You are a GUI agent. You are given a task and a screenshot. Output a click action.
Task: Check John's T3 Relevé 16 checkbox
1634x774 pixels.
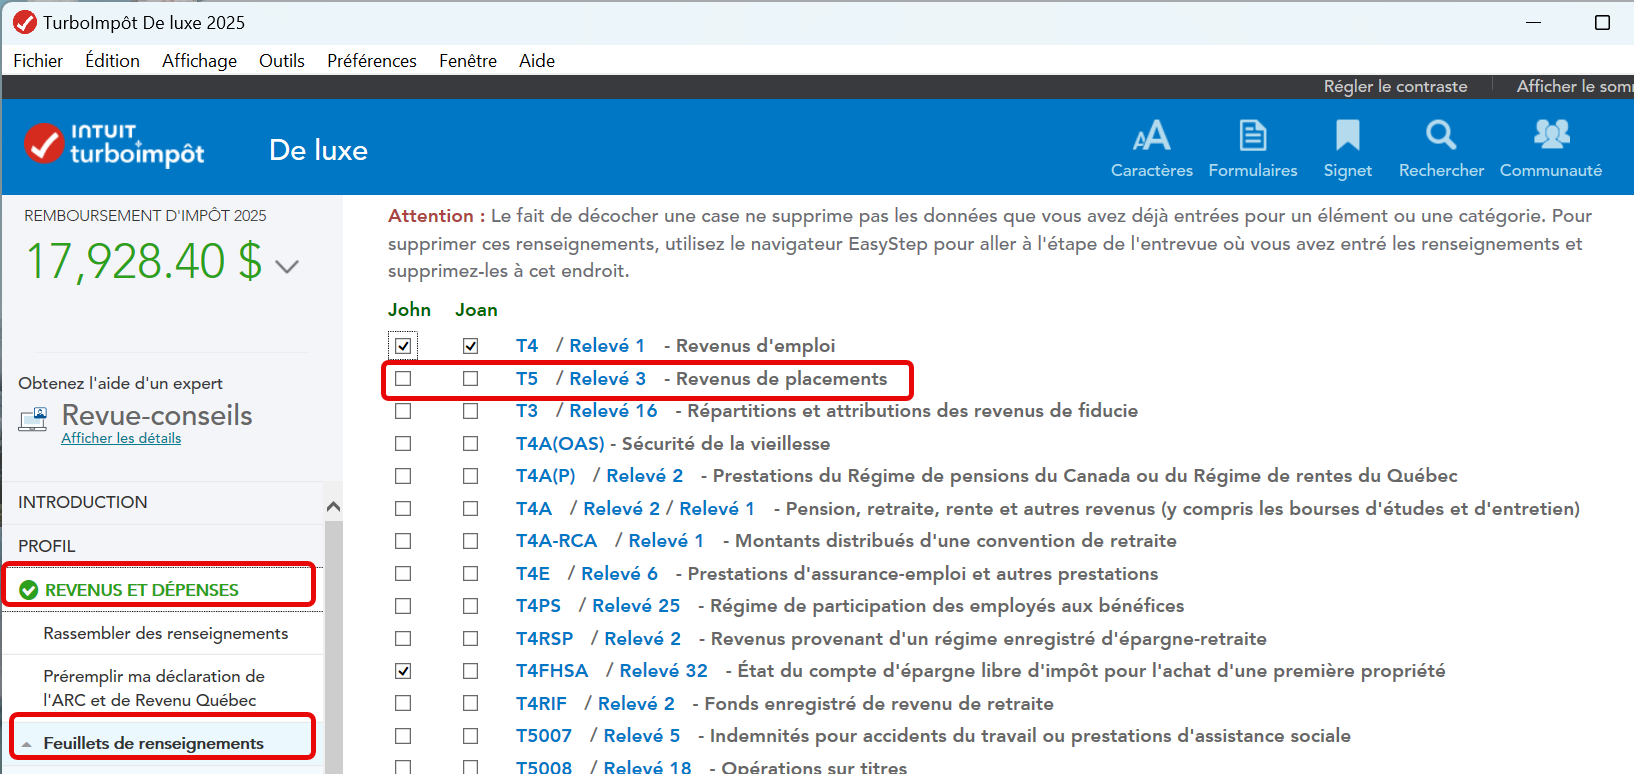coord(403,411)
